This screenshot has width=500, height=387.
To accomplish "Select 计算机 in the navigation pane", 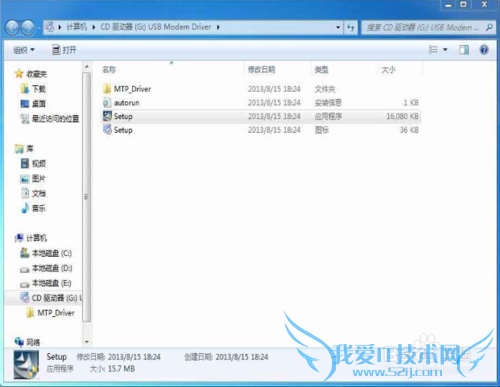I will (x=37, y=238).
